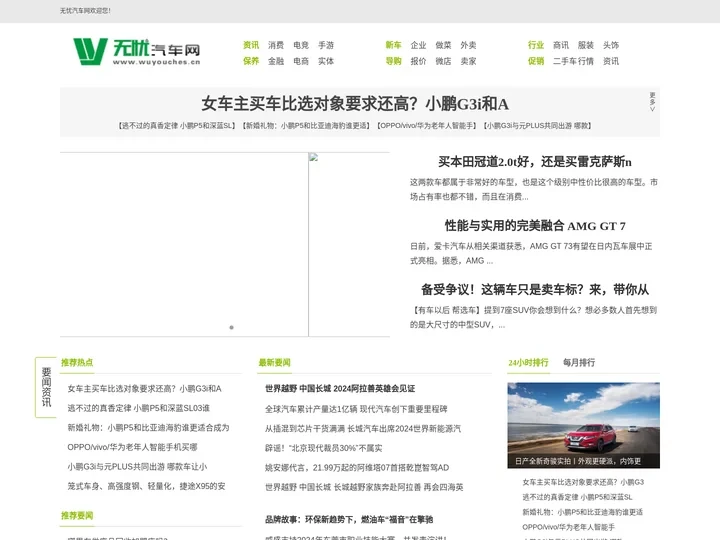
Task: Open ranking item OPPO/vivo/华为老年人智能手
Action: pos(568,527)
